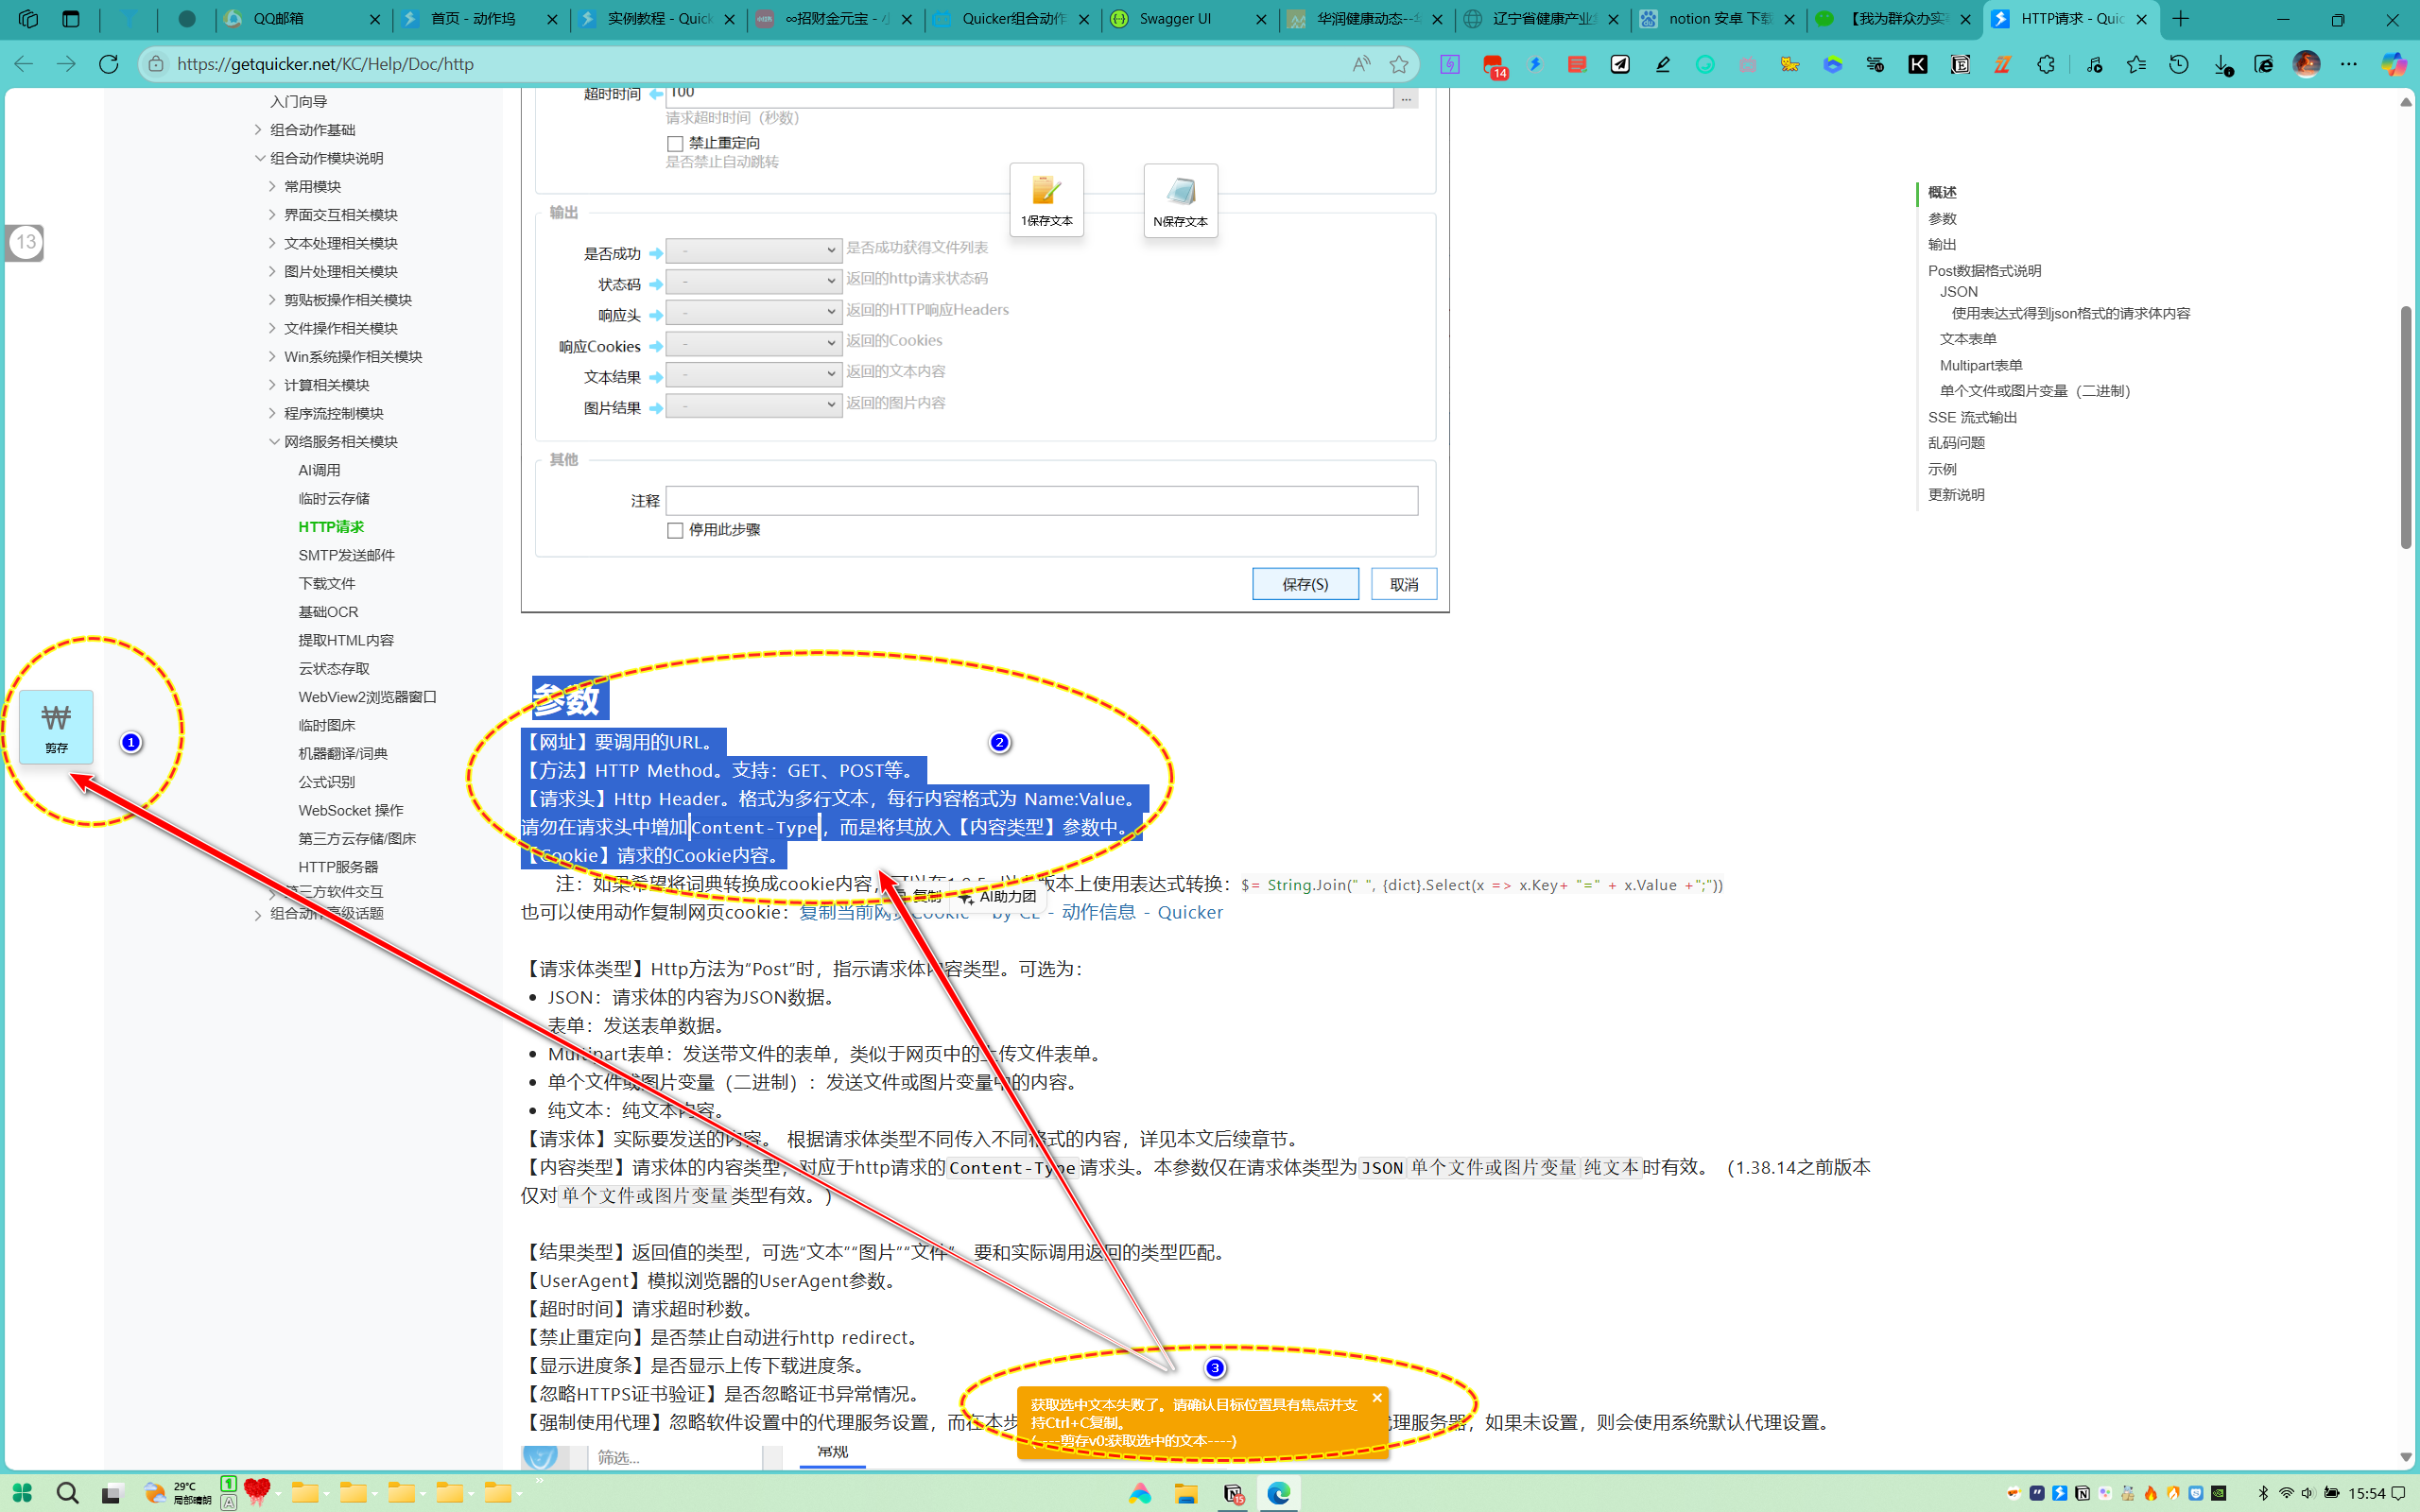
Task: Click the N保存文本 action icon
Action: (x=1180, y=200)
